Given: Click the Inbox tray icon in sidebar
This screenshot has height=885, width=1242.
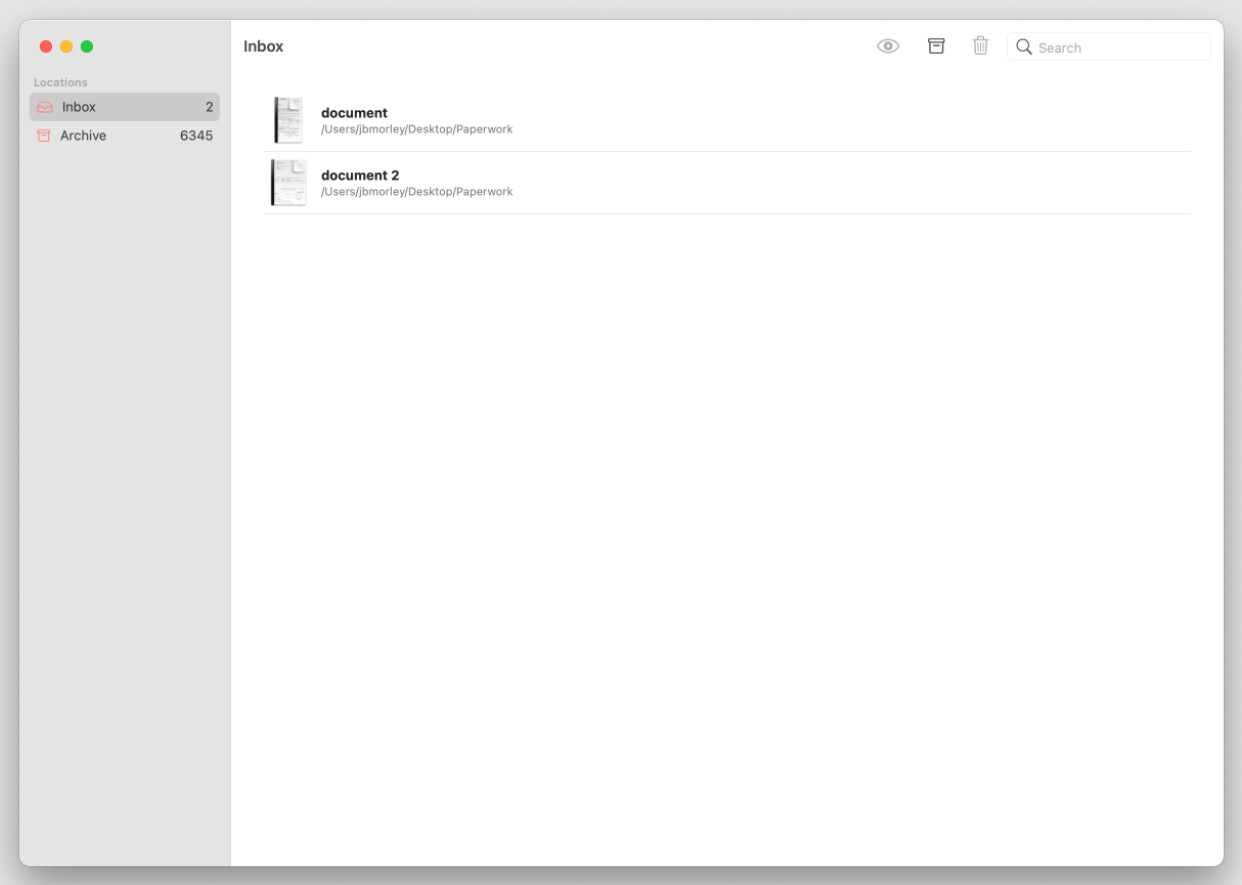Looking at the screenshot, I should 45,107.
